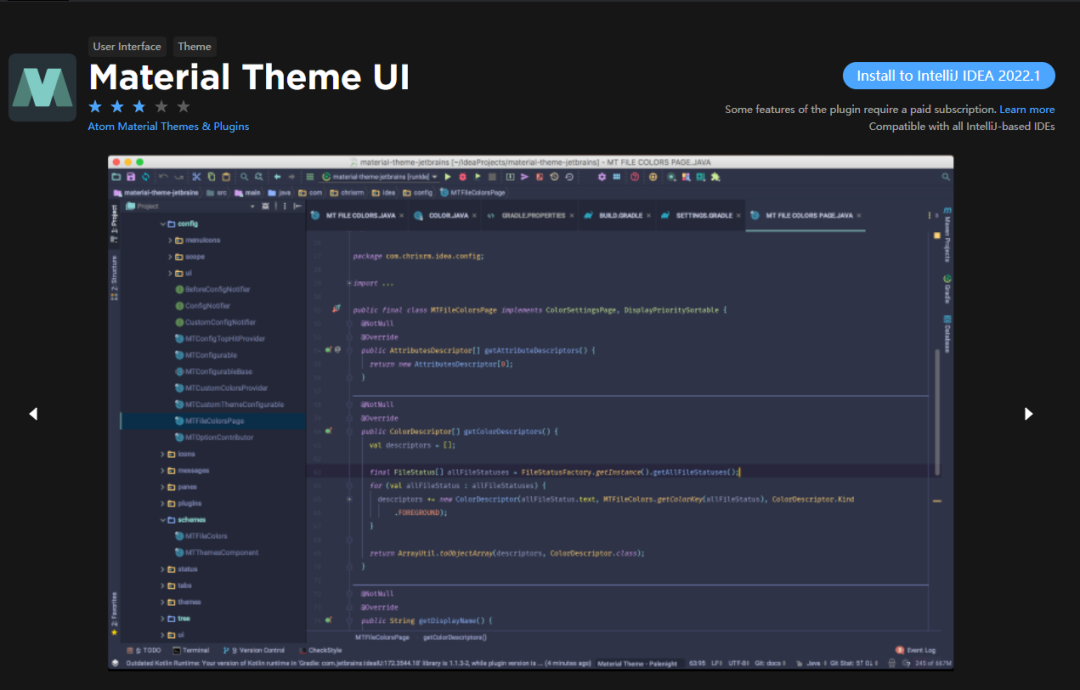
Task: Open the TODO tool window button
Action: coord(144,650)
